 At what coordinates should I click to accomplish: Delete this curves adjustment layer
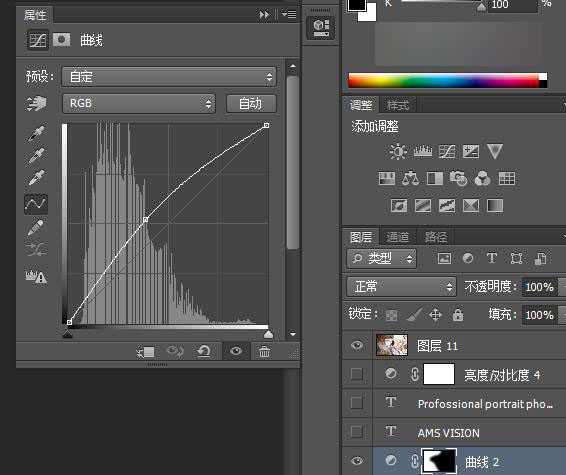pos(264,351)
